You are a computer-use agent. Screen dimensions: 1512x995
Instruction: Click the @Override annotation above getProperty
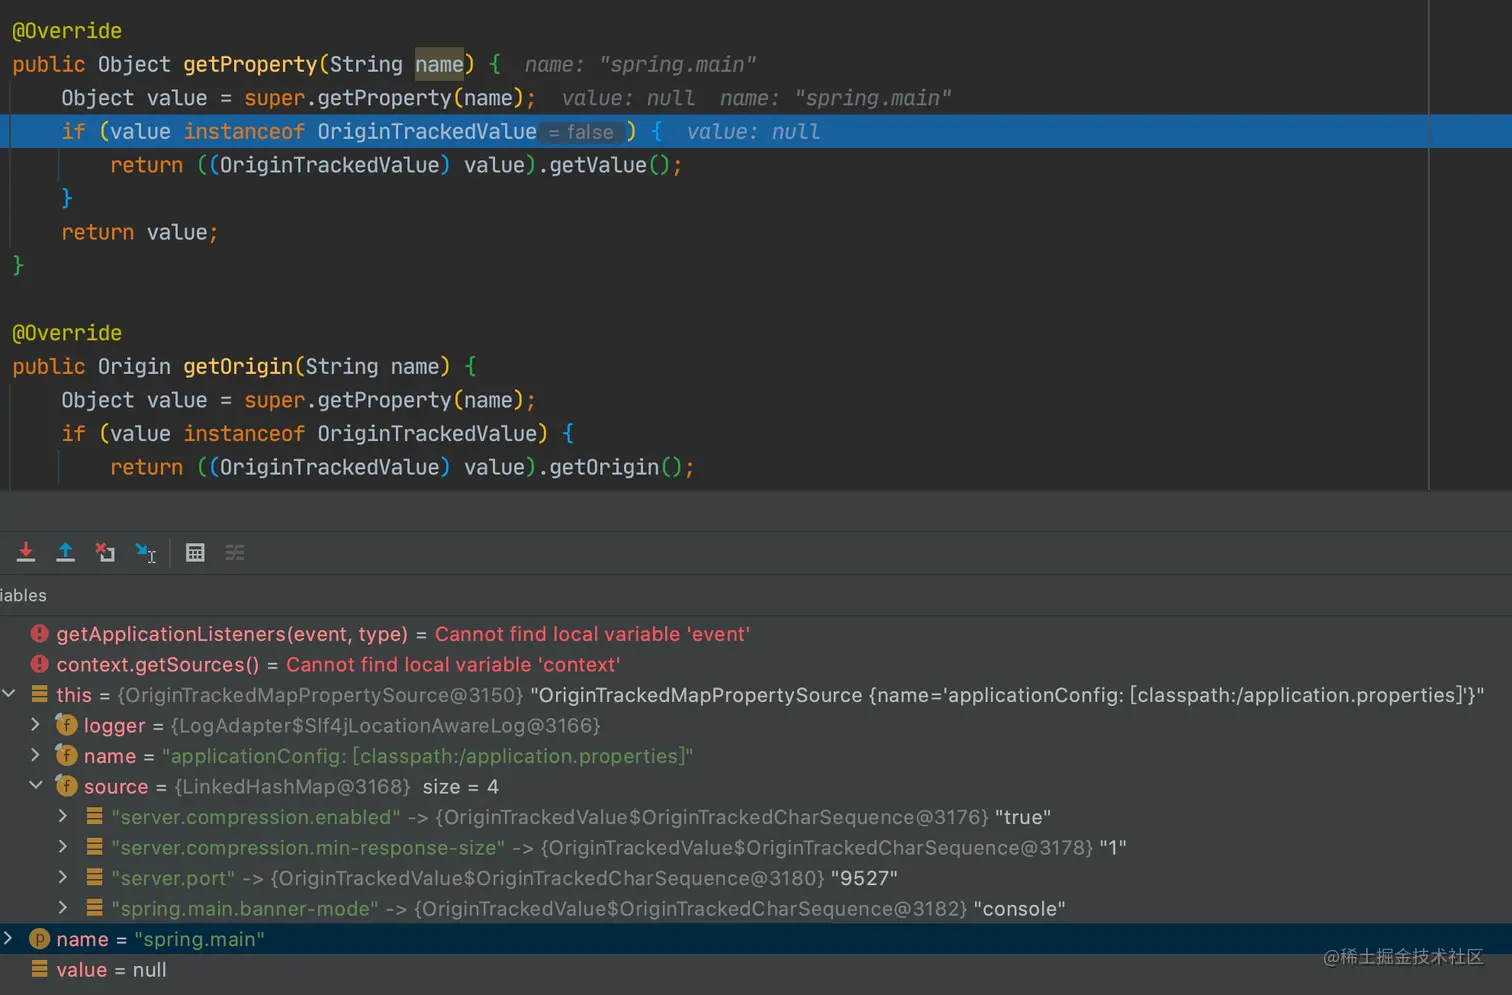click(67, 31)
